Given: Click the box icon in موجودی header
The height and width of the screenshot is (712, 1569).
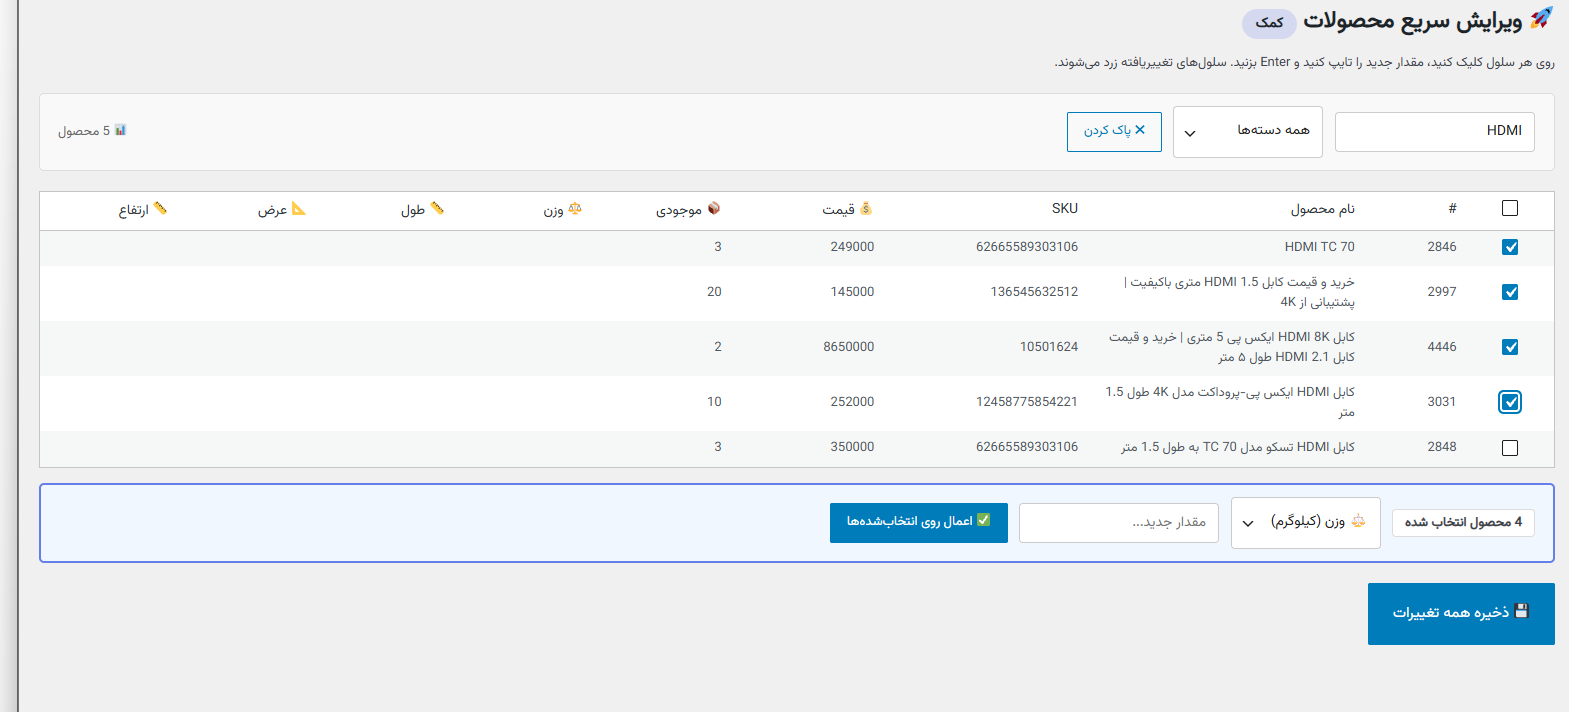Looking at the screenshot, I should click(714, 208).
